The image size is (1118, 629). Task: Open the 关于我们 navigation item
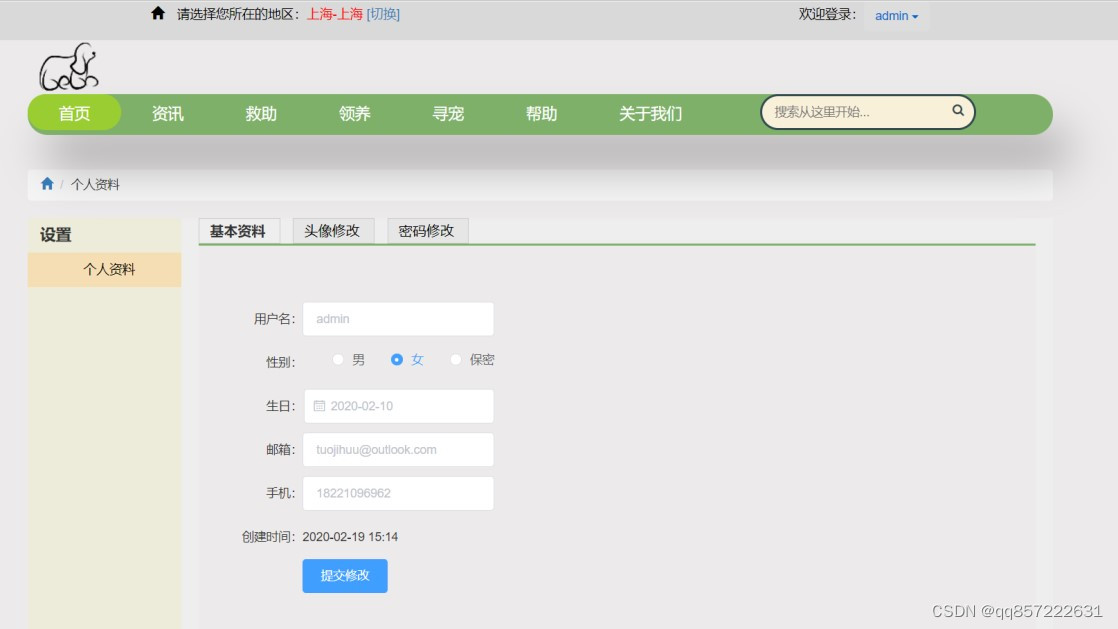pos(650,113)
